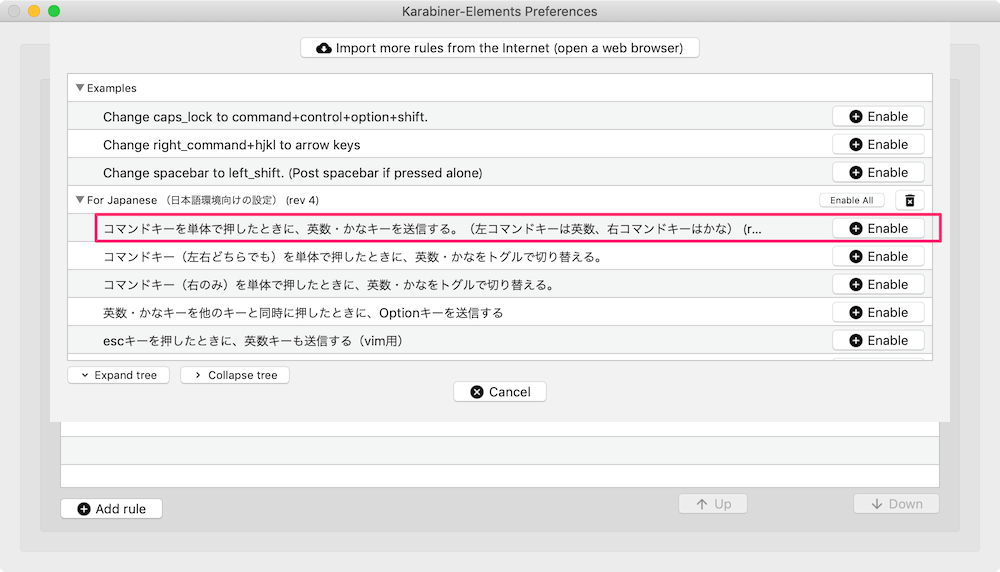The image size is (1000, 572).
Task: Click Enable All for the Japanese rules
Action: pos(851,200)
